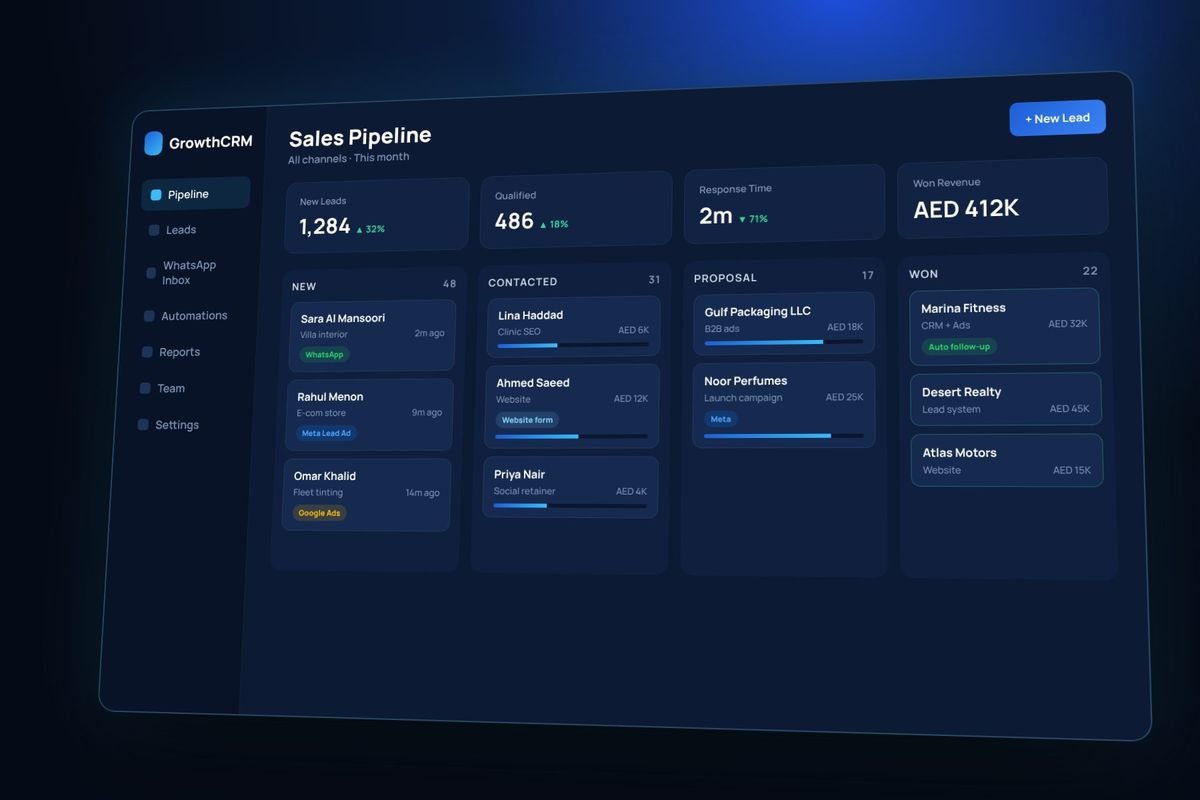Click the 14m ago timestamp
1200x800 pixels.
pos(422,493)
